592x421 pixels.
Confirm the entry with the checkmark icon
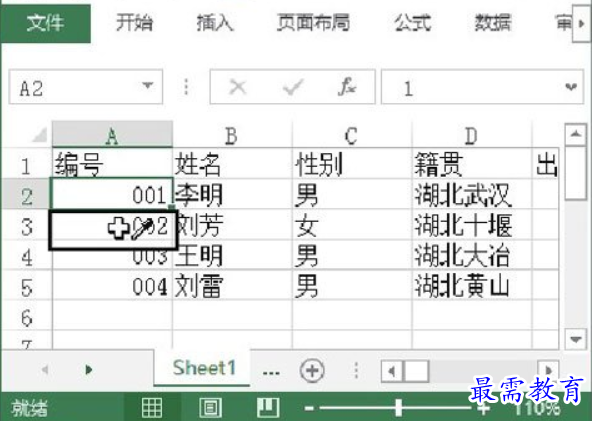[x=293, y=87]
